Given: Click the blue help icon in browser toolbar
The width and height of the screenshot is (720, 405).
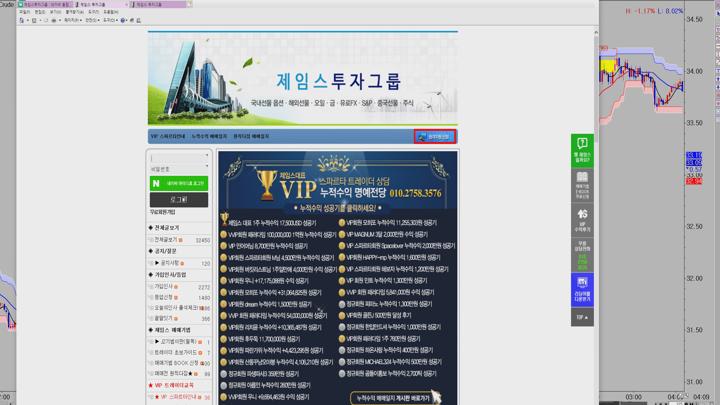Looking at the screenshot, I should (x=123, y=20).
